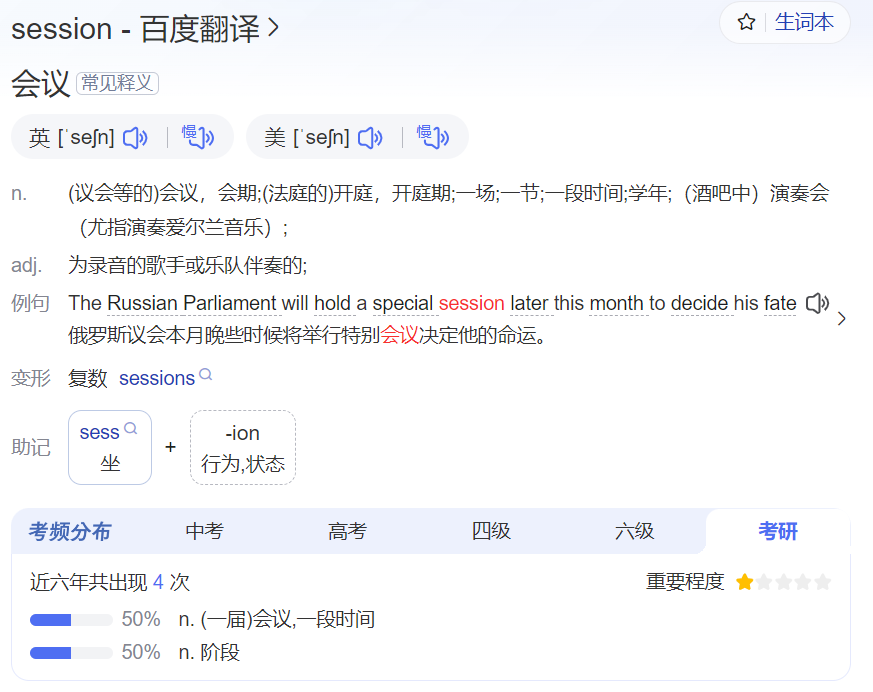Click the main translation 会议
This screenshot has width=873, height=692.
tap(40, 84)
